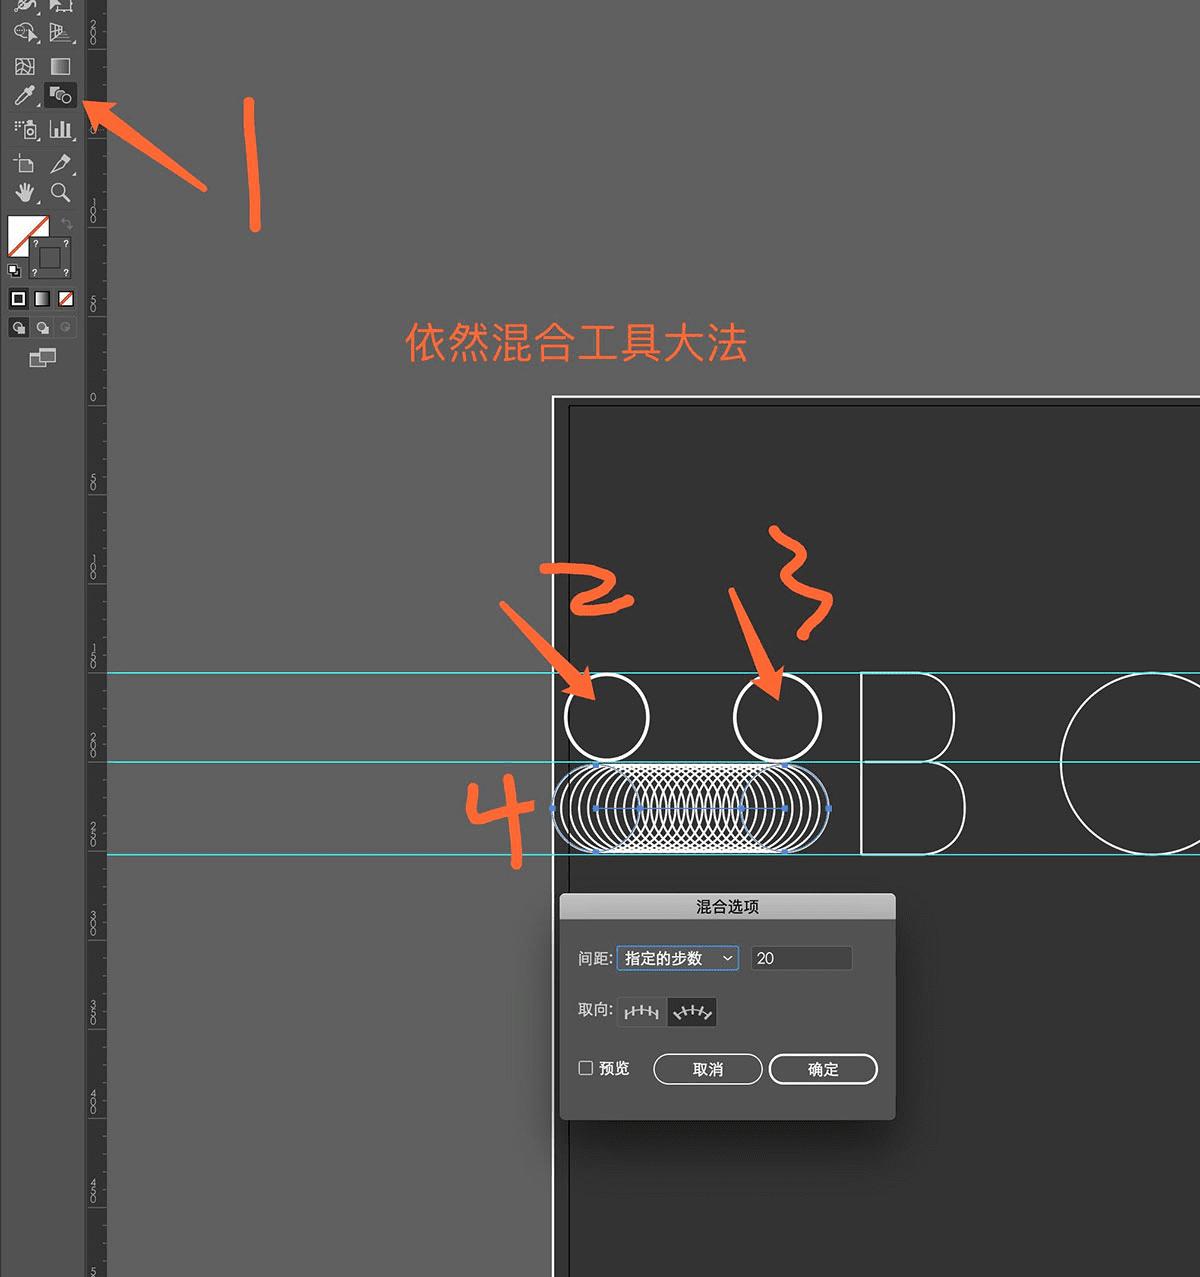Select the Mesh tool
This screenshot has width=1200, height=1277.
point(25,66)
